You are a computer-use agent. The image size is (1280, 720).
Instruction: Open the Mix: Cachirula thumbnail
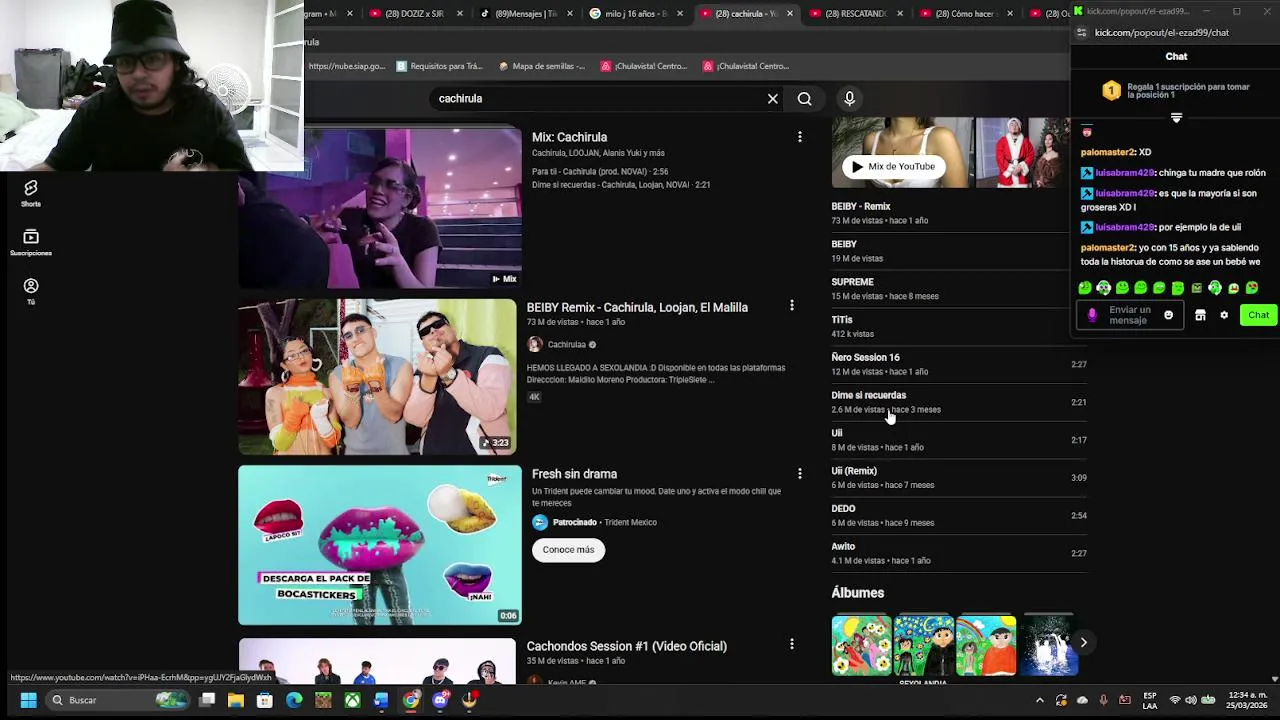coord(380,207)
